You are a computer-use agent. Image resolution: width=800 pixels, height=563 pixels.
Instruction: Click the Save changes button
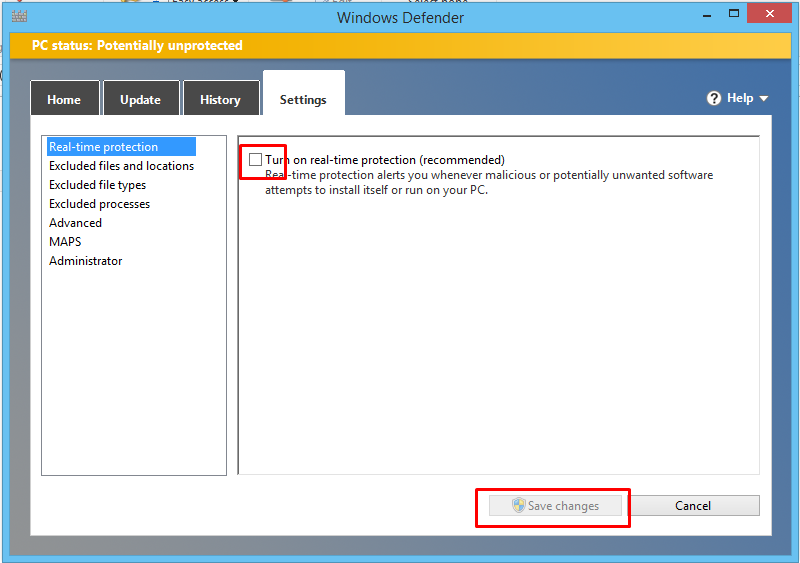click(555, 506)
